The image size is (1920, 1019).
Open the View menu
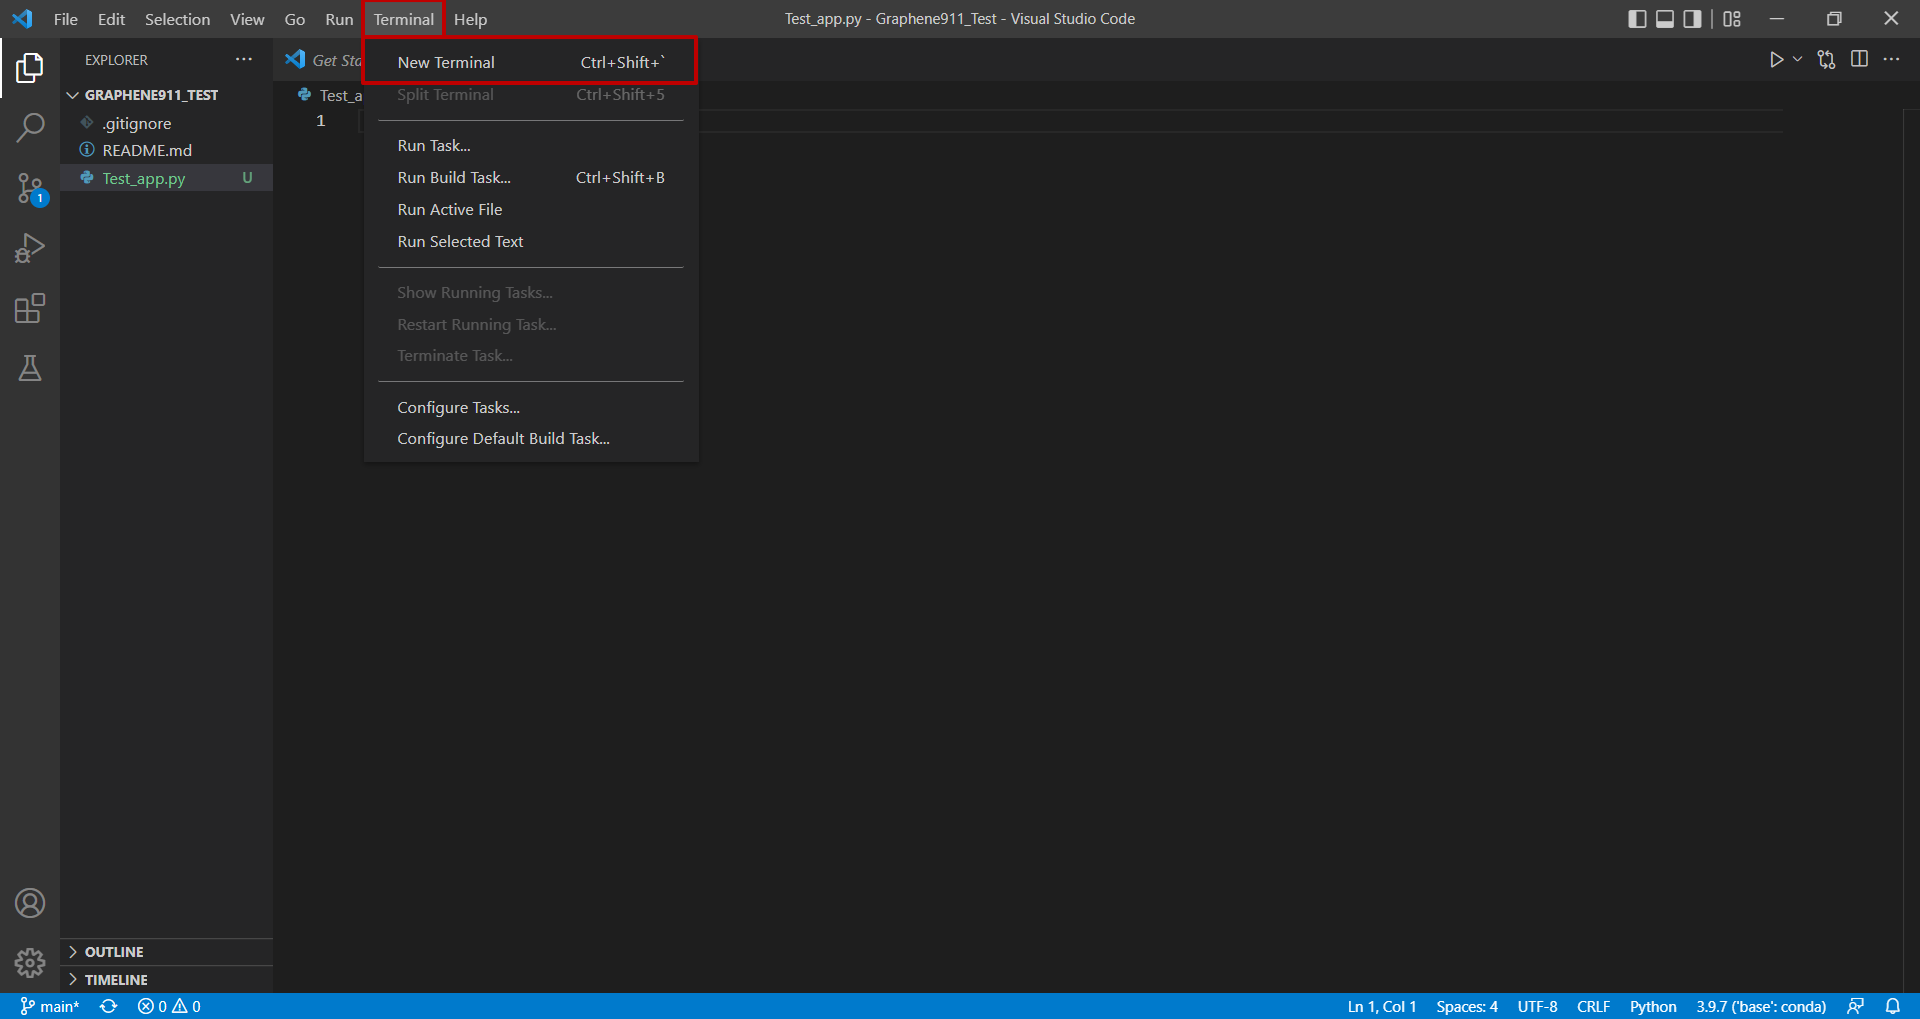(247, 19)
